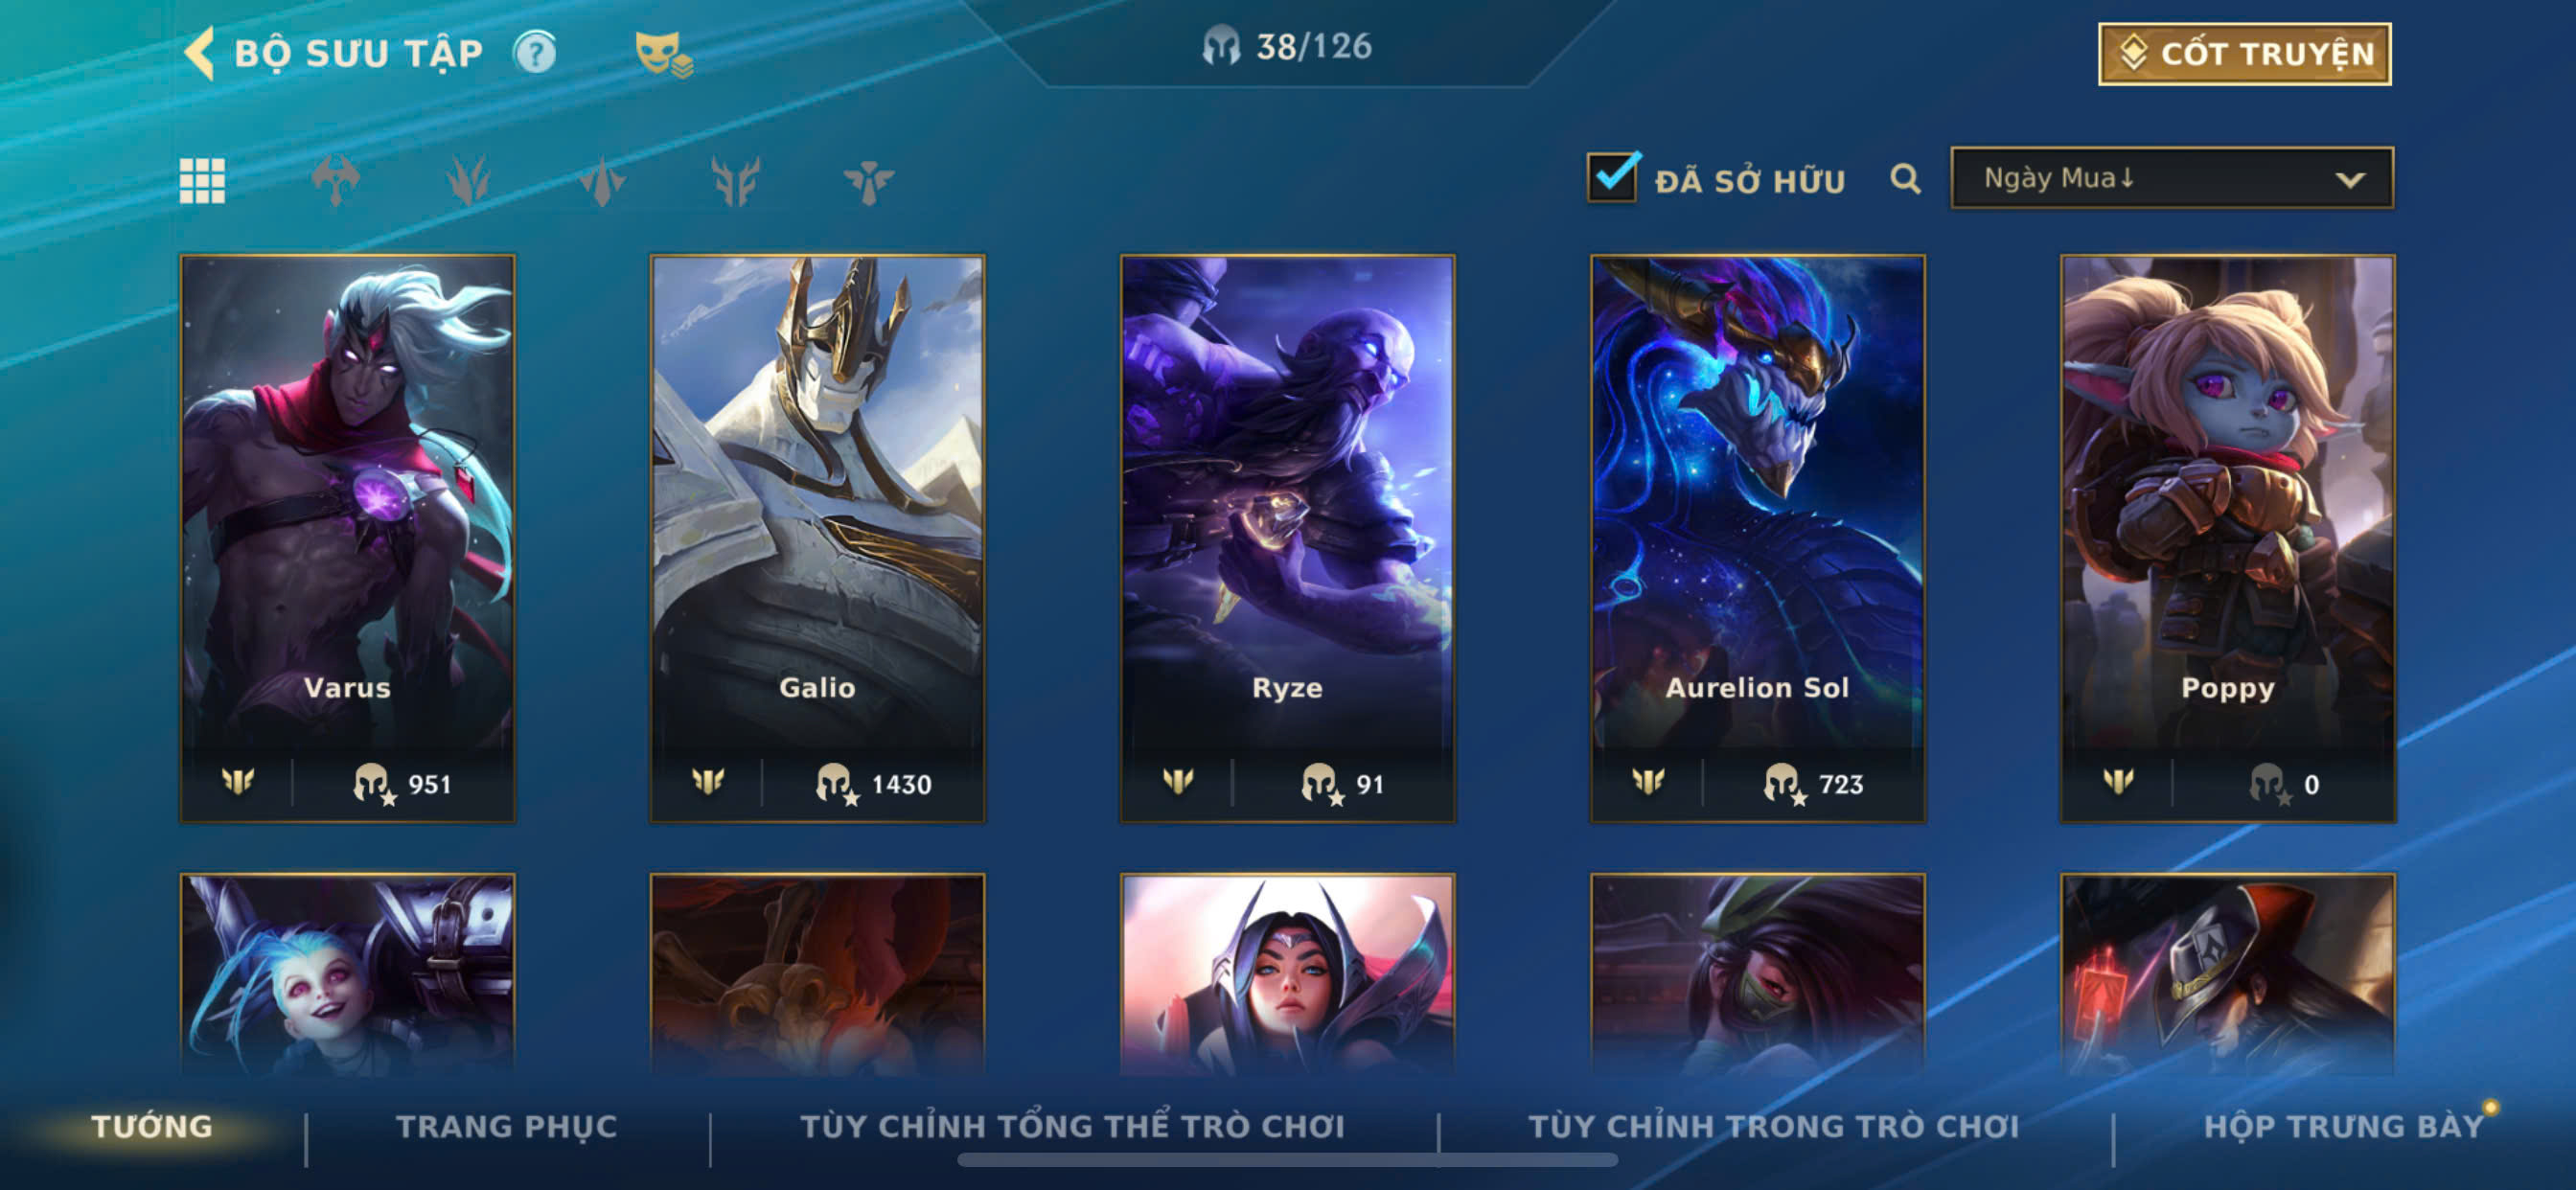The width and height of the screenshot is (2576, 1190).
Task: Filter by the fifth role emblem icon
Action: (868, 181)
